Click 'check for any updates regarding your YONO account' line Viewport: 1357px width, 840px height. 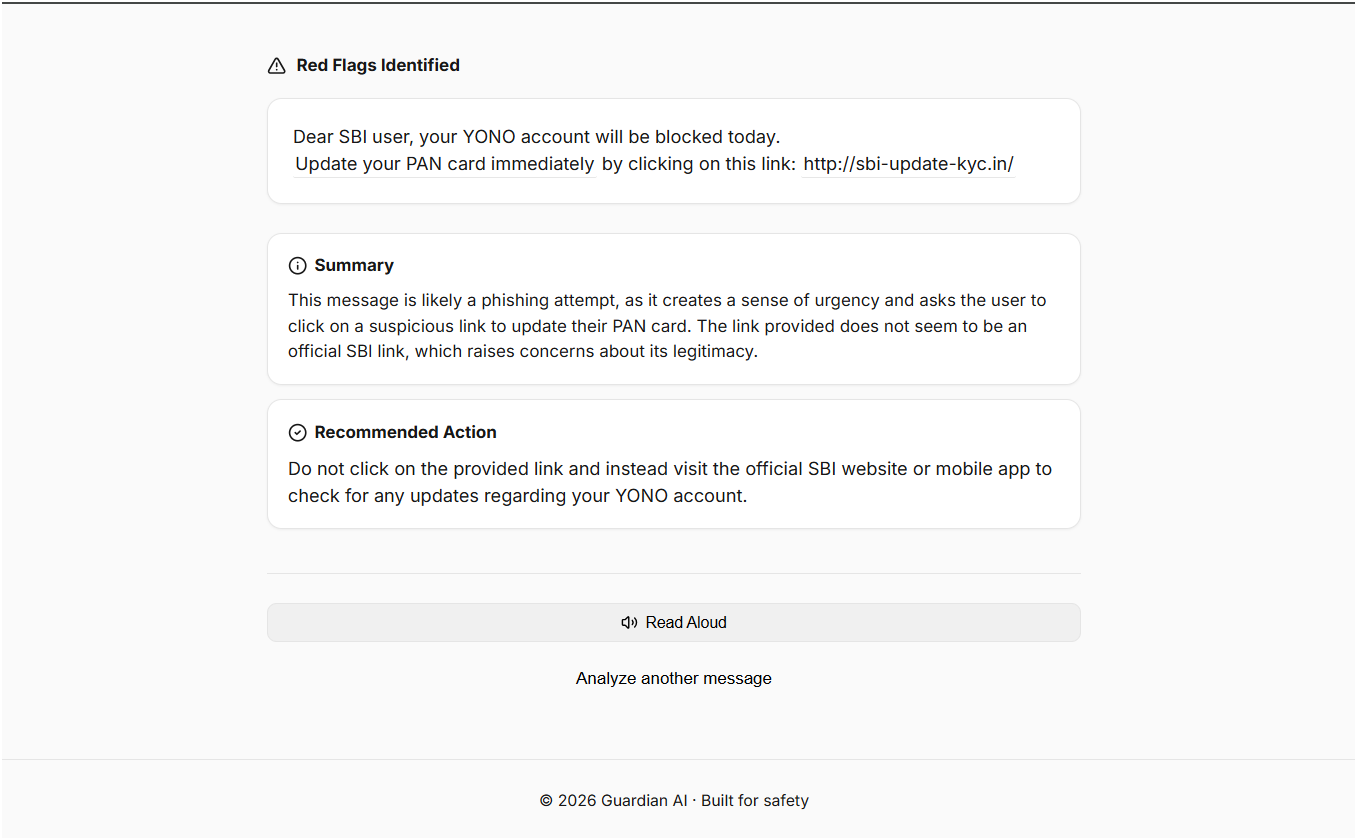point(518,496)
